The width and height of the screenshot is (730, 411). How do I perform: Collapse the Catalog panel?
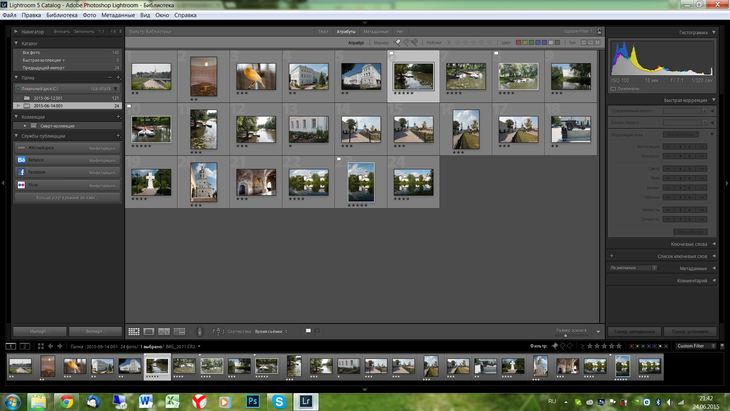coord(16,43)
